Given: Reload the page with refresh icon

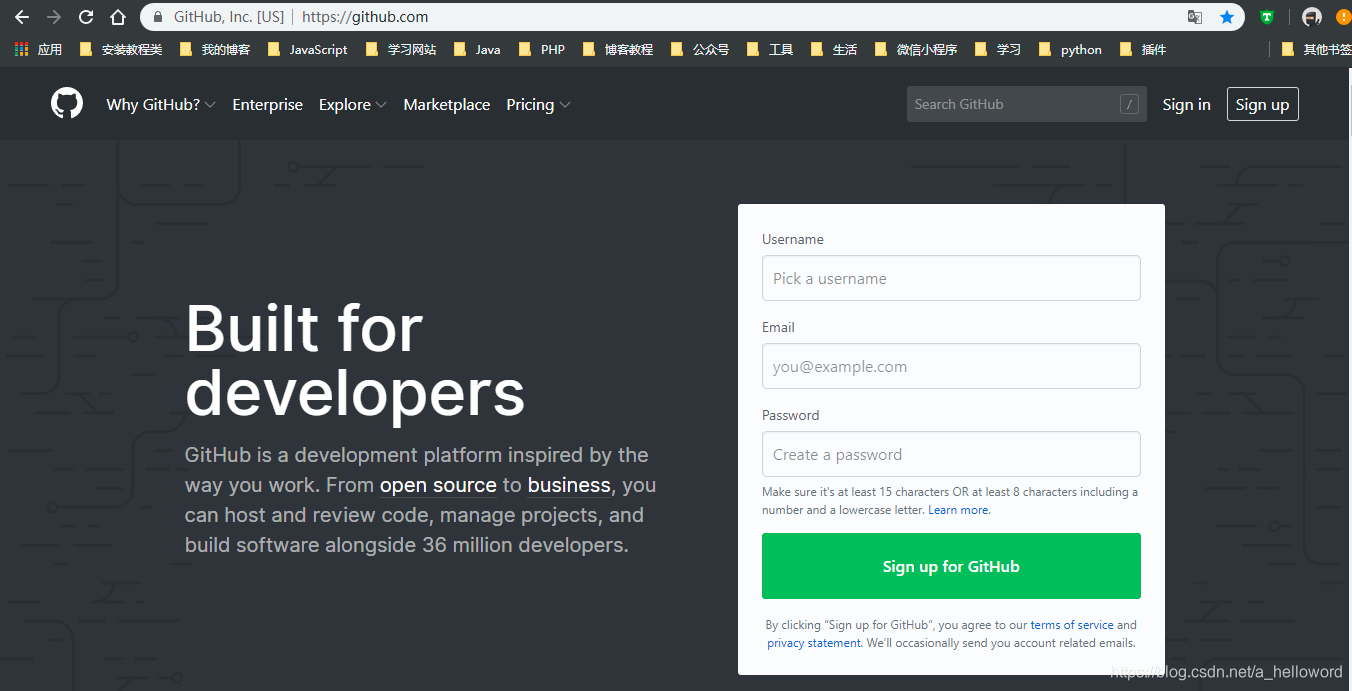Looking at the screenshot, I should click(x=86, y=17).
